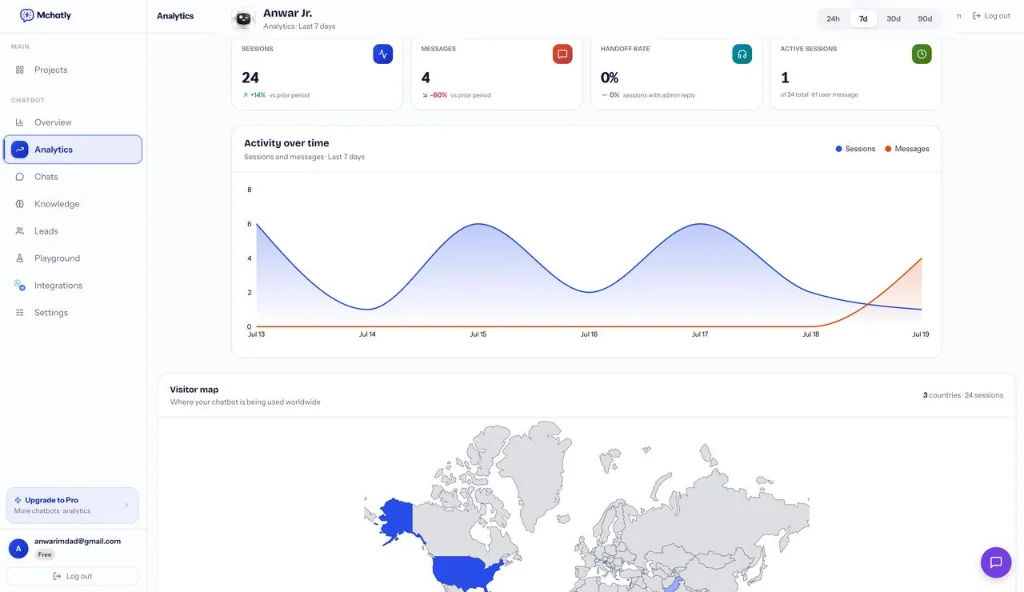Click the Handoff Rate headset icon
Viewport: 1024px width, 592px height.
742,54
